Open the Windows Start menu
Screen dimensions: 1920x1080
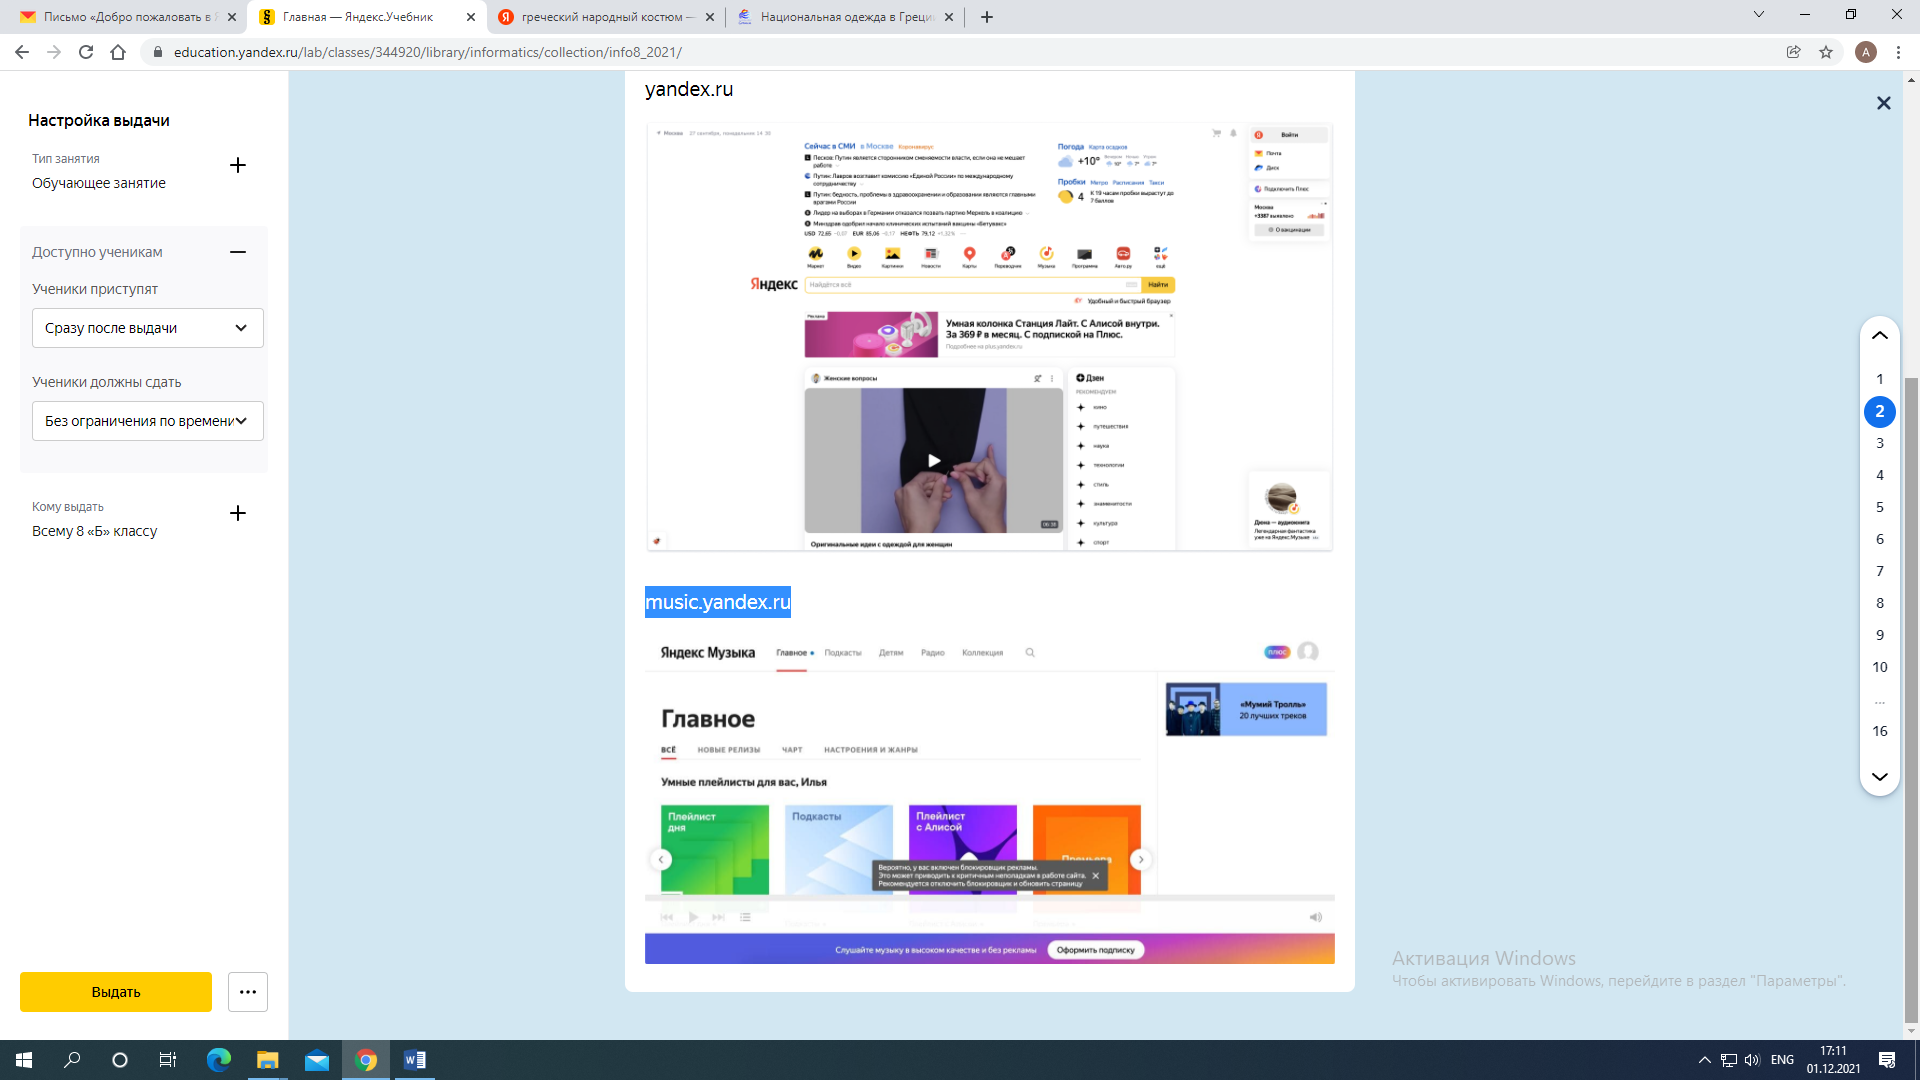click(24, 1060)
